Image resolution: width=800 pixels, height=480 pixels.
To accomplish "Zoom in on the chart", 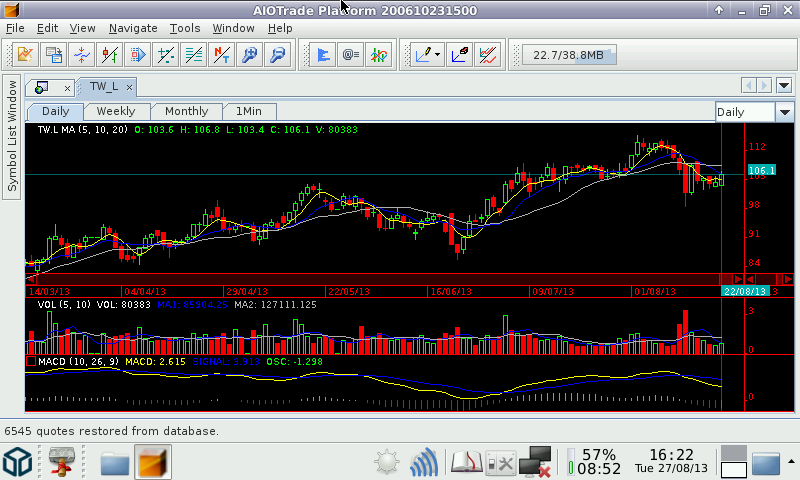I will (x=249, y=54).
